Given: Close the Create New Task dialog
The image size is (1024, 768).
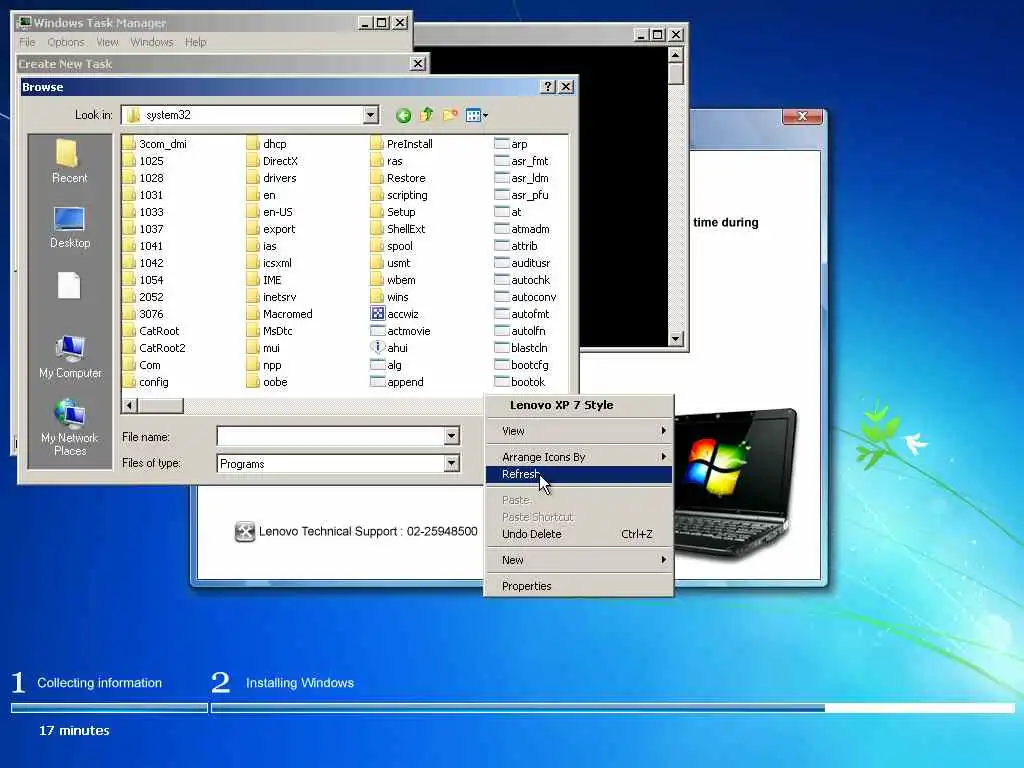Looking at the screenshot, I should pyautogui.click(x=418, y=63).
